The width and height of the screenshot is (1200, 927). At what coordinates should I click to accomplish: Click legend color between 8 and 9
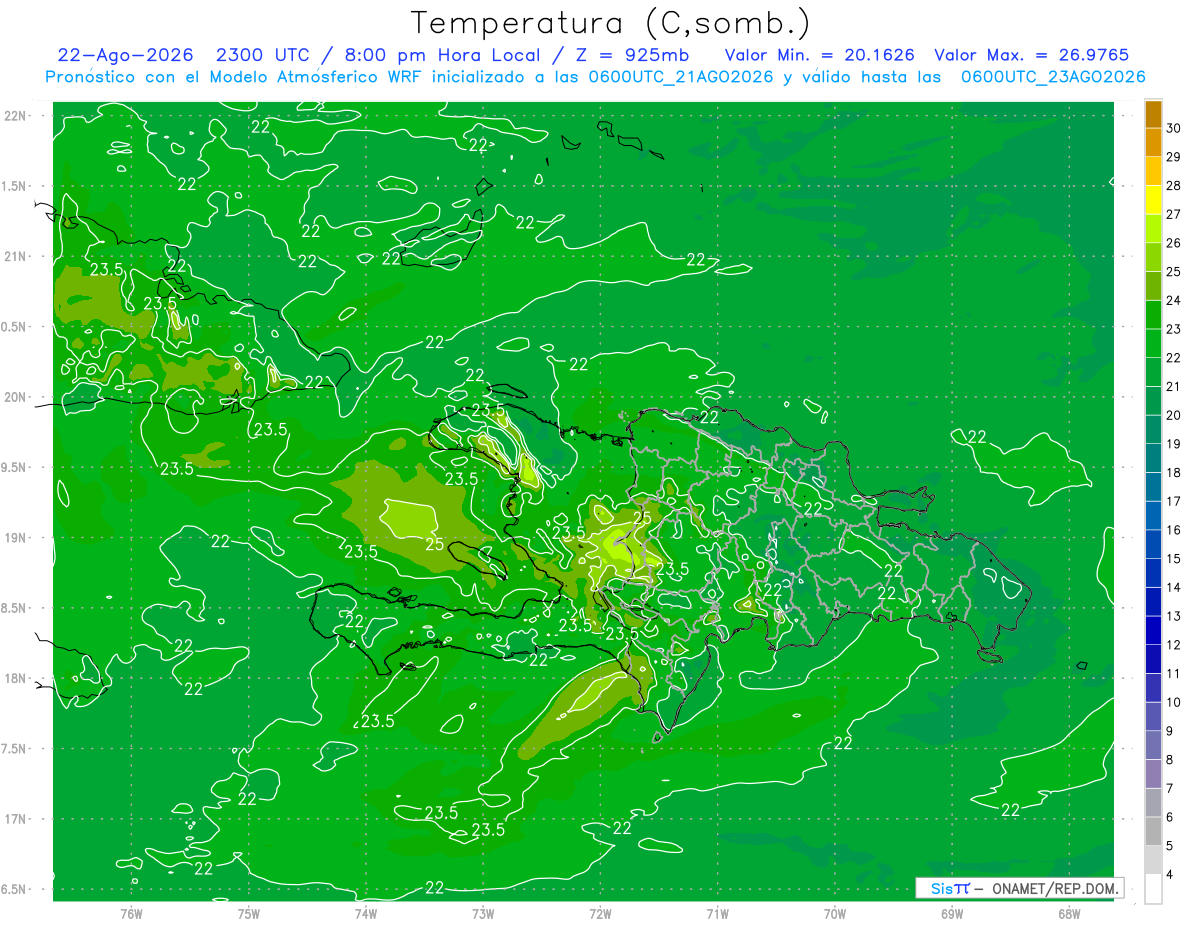(1153, 746)
